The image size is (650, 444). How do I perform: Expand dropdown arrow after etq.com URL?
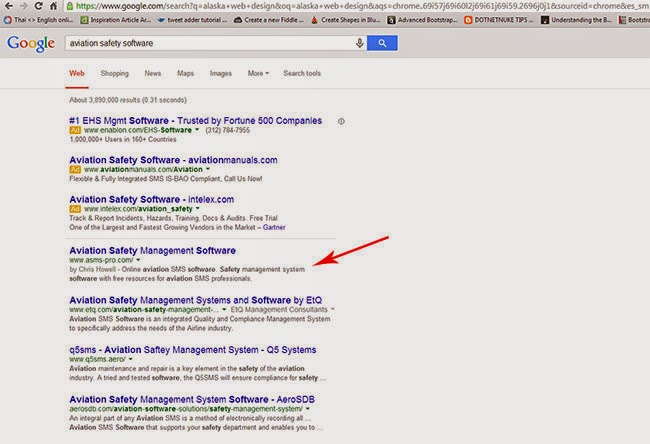[x=224, y=309]
